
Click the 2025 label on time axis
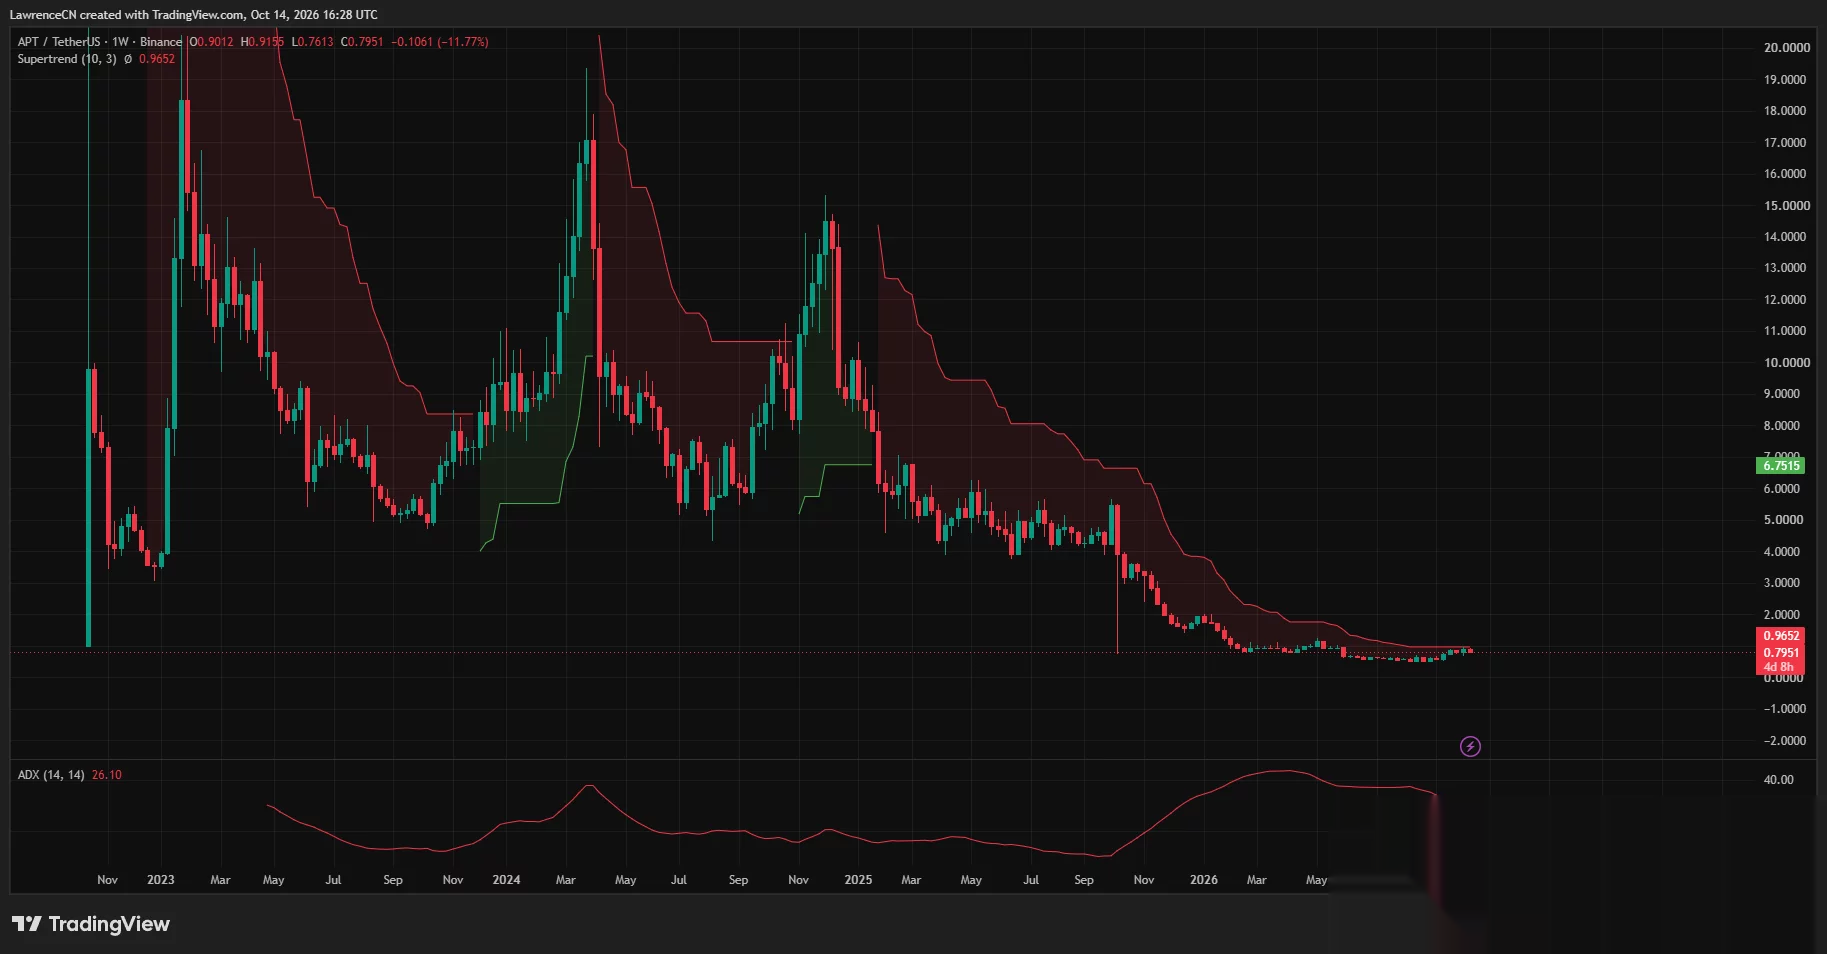(x=858, y=880)
